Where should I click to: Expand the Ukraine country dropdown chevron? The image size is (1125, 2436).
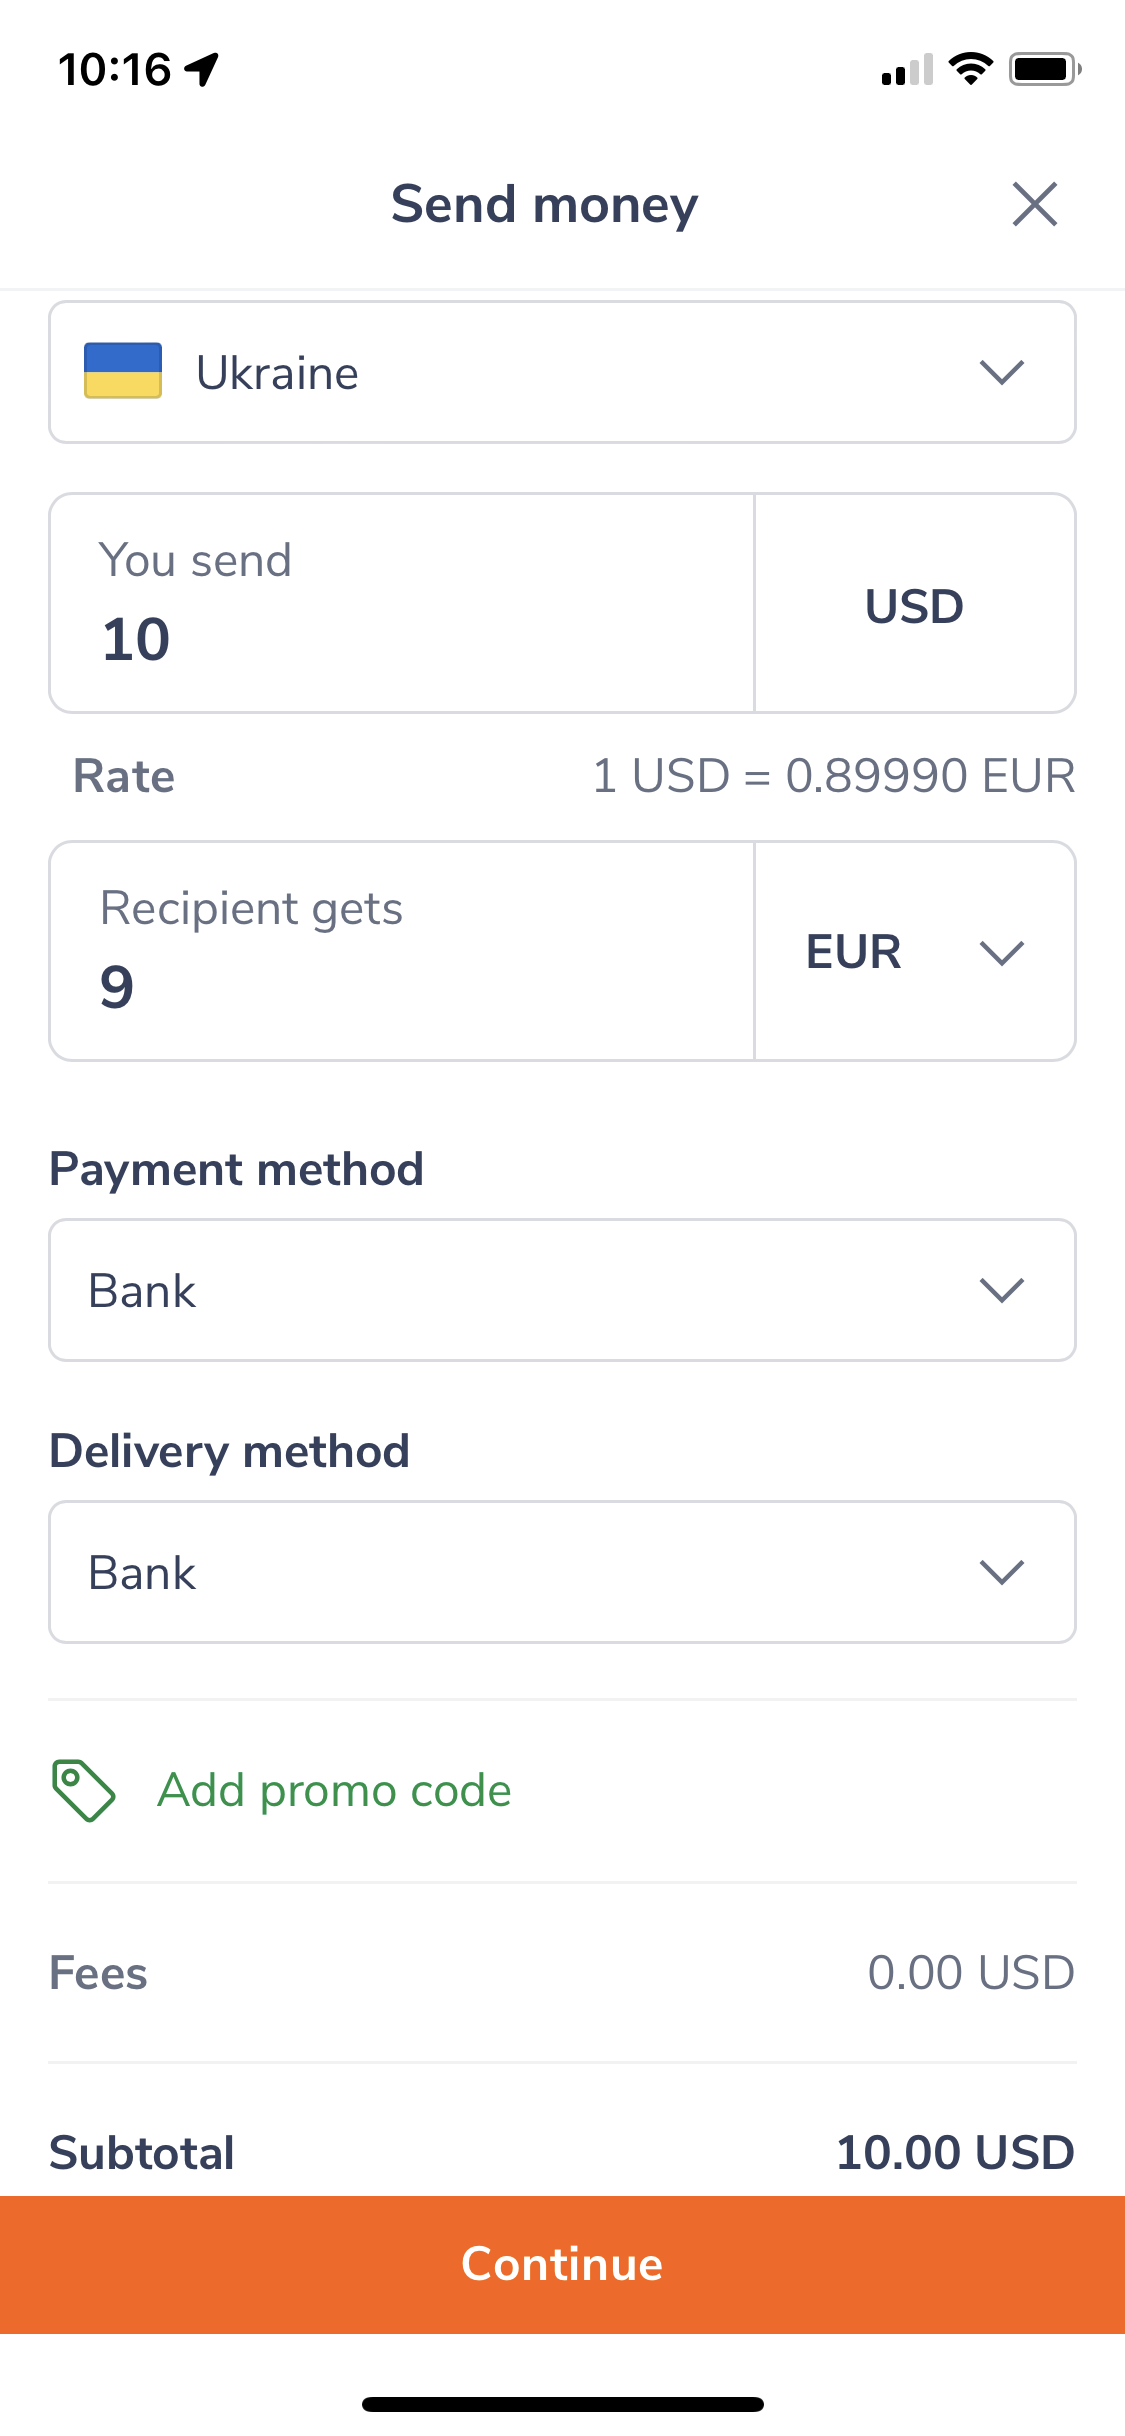point(1001,372)
